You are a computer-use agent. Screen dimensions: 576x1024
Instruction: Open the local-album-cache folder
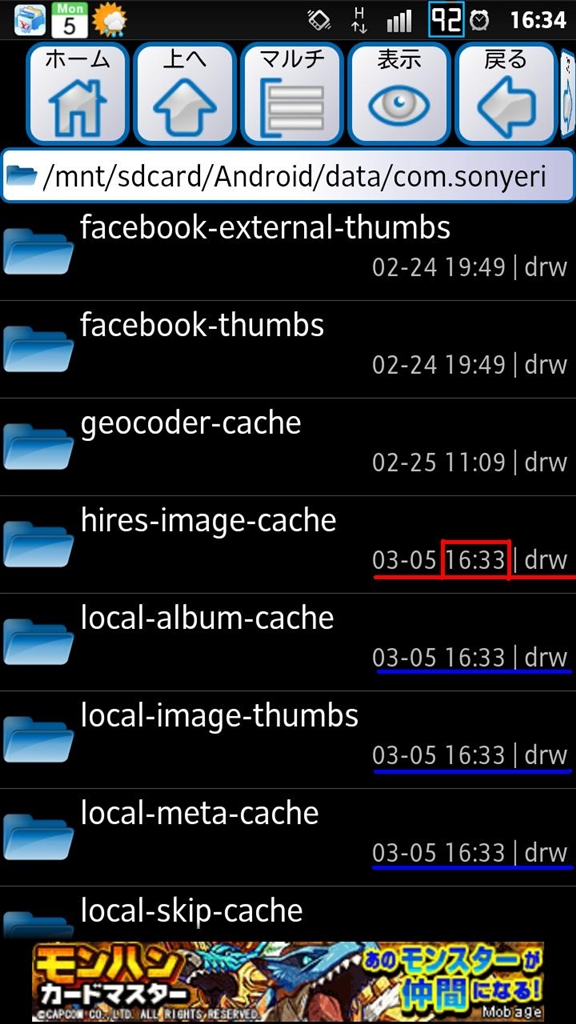click(288, 642)
